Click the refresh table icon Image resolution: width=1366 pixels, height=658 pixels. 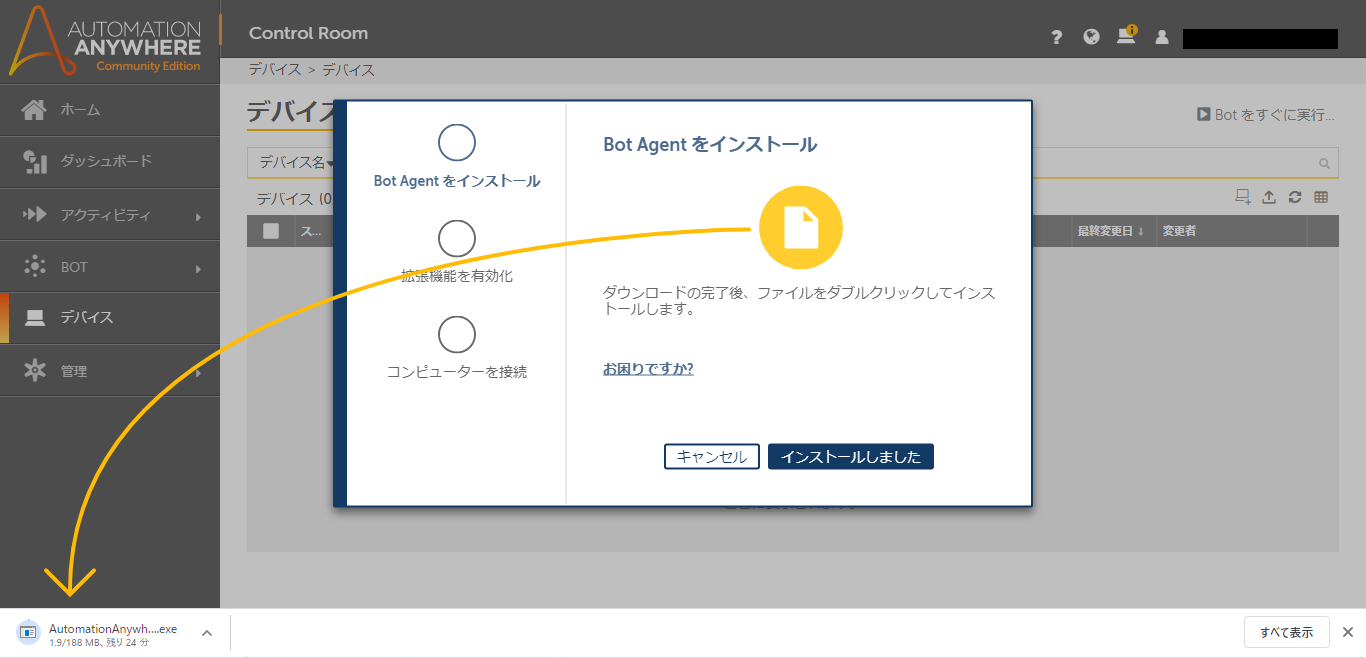pos(1295,197)
